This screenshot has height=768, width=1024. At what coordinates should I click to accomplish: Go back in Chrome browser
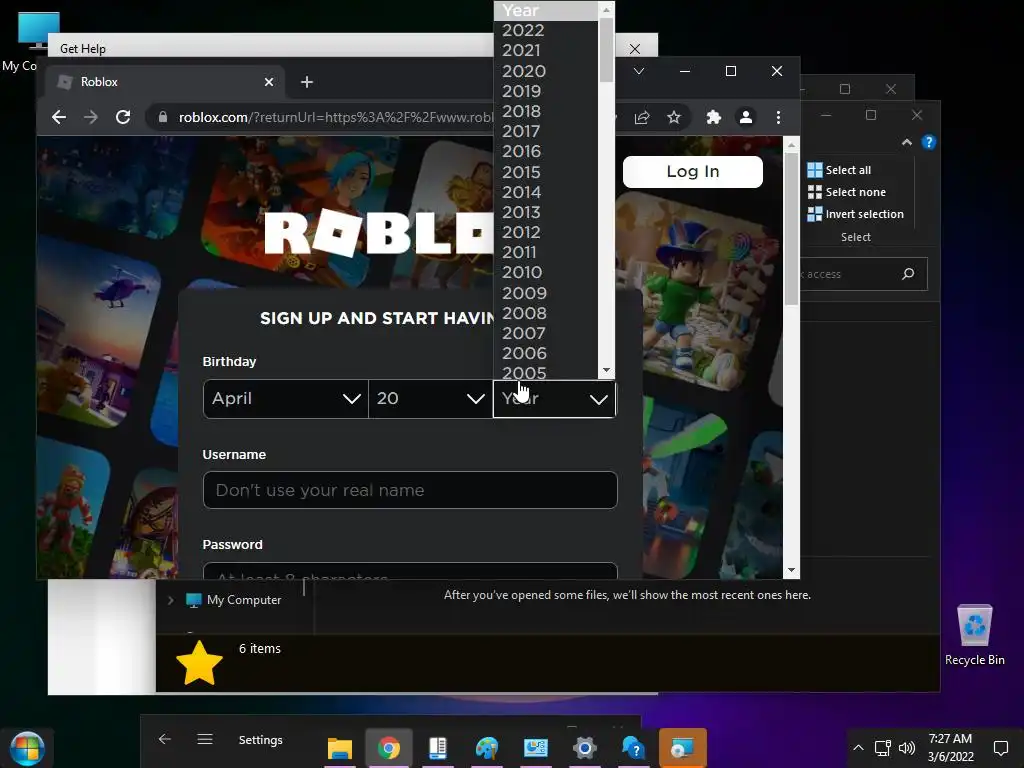coord(59,117)
